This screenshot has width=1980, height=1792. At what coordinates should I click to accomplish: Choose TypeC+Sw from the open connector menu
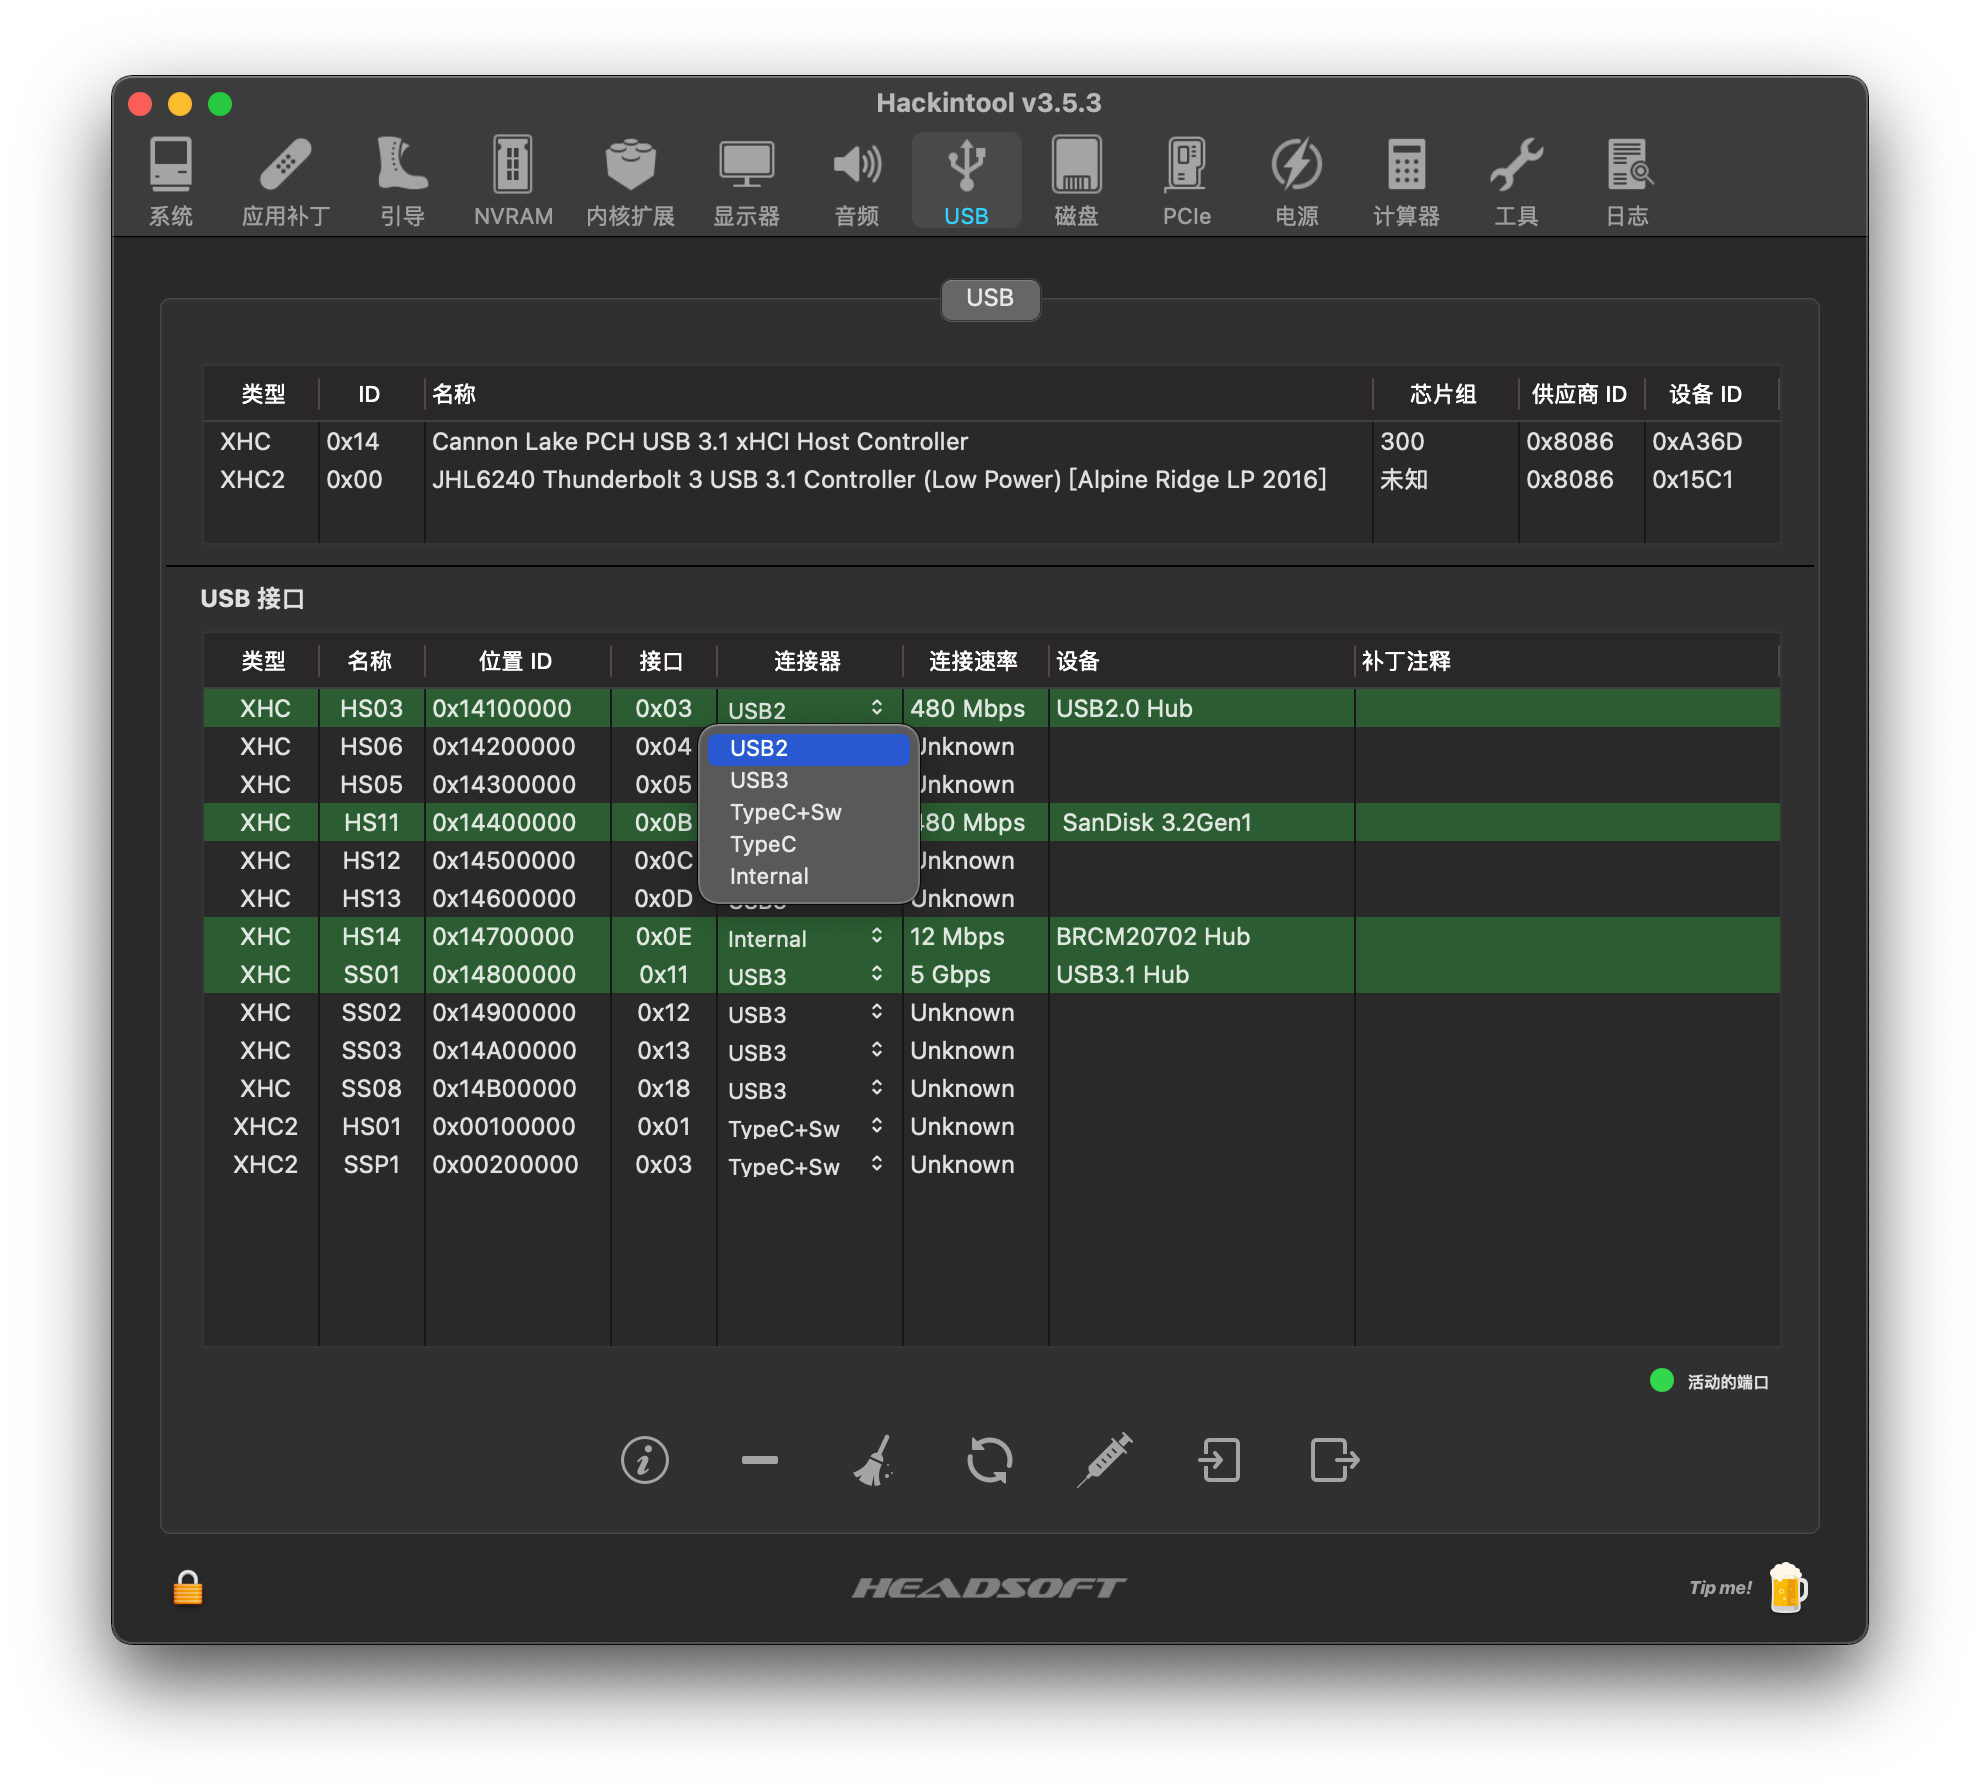tap(785, 812)
